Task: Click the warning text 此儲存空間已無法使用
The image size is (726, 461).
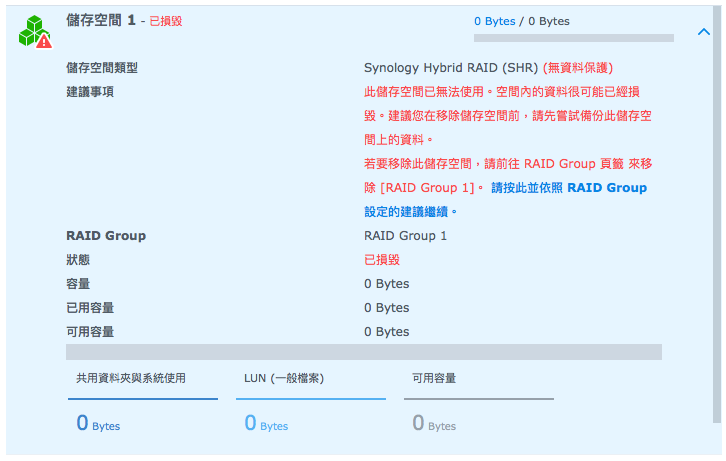Action: pyautogui.click(x=424, y=92)
